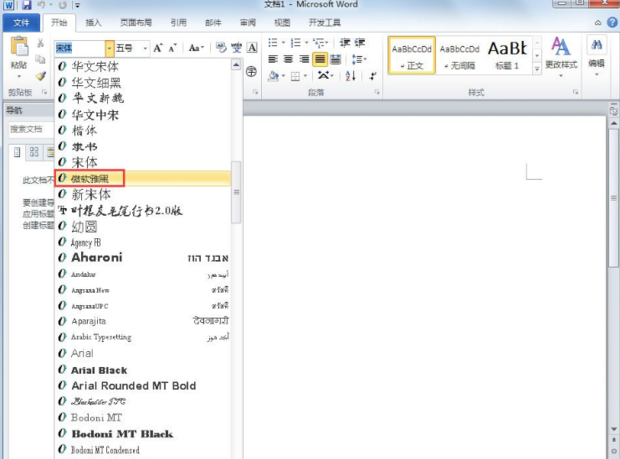Toggle Justify paragraph alignment
This screenshot has height=459, width=620.
tap(319, 59)
